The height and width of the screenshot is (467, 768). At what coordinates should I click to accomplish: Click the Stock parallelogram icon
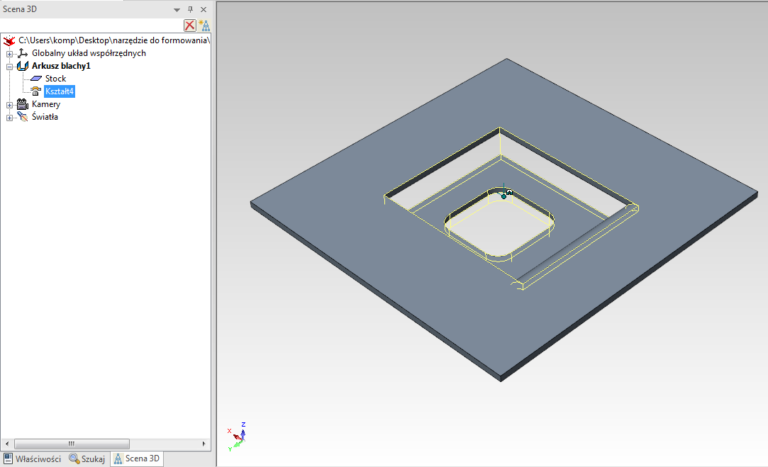[36, 79]
